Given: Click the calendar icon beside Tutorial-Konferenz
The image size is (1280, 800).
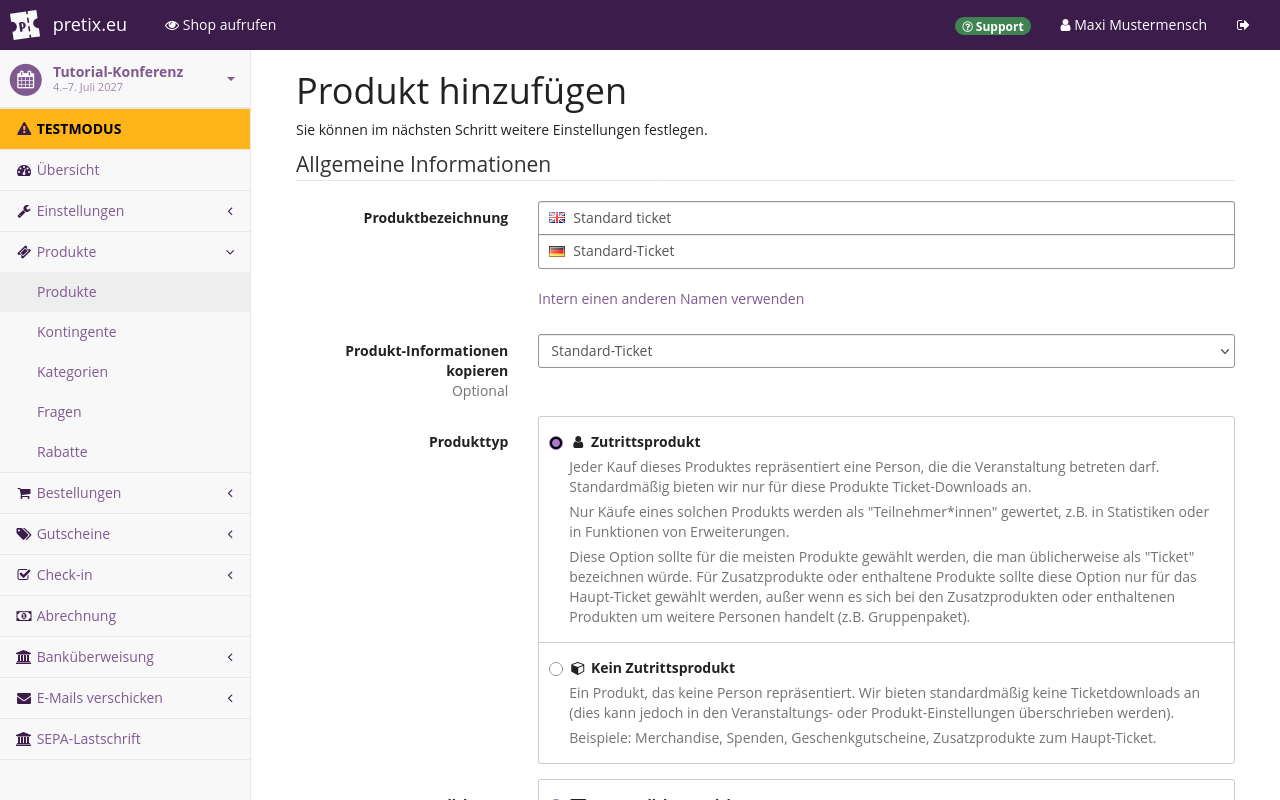Looking at the screenshot, I should [26, 79].
